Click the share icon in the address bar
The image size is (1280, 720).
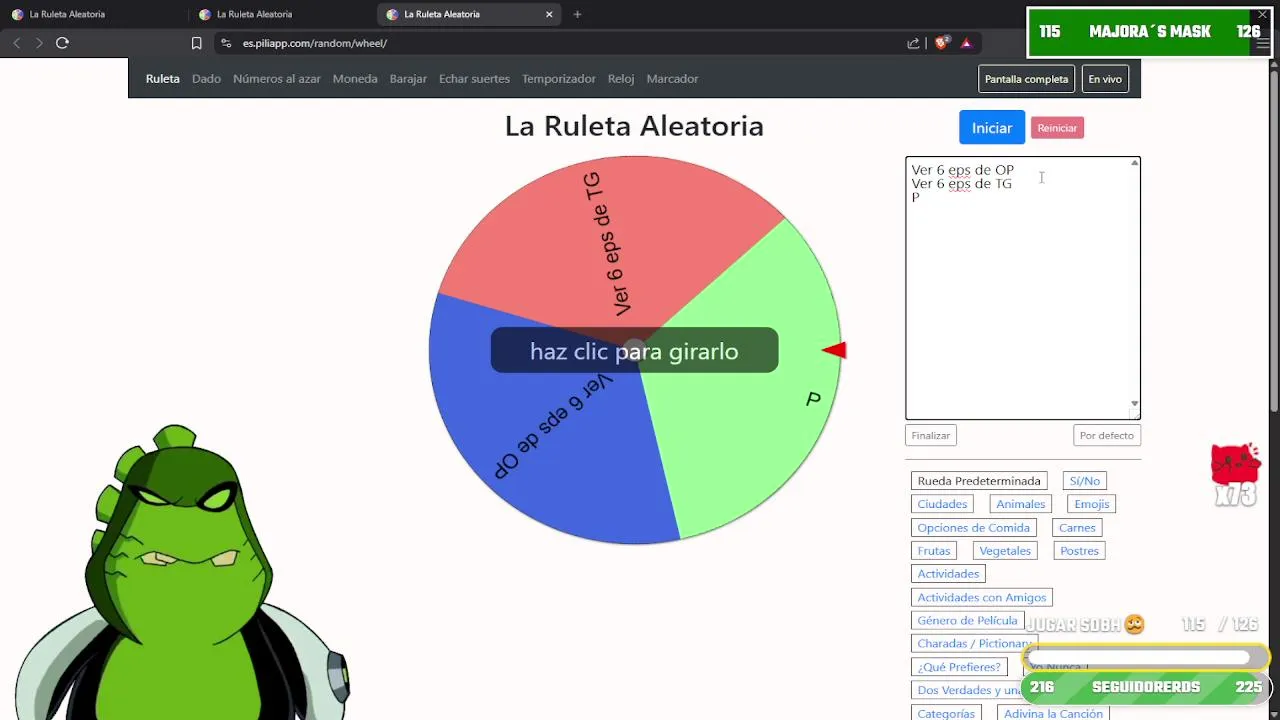coord(913,43)
